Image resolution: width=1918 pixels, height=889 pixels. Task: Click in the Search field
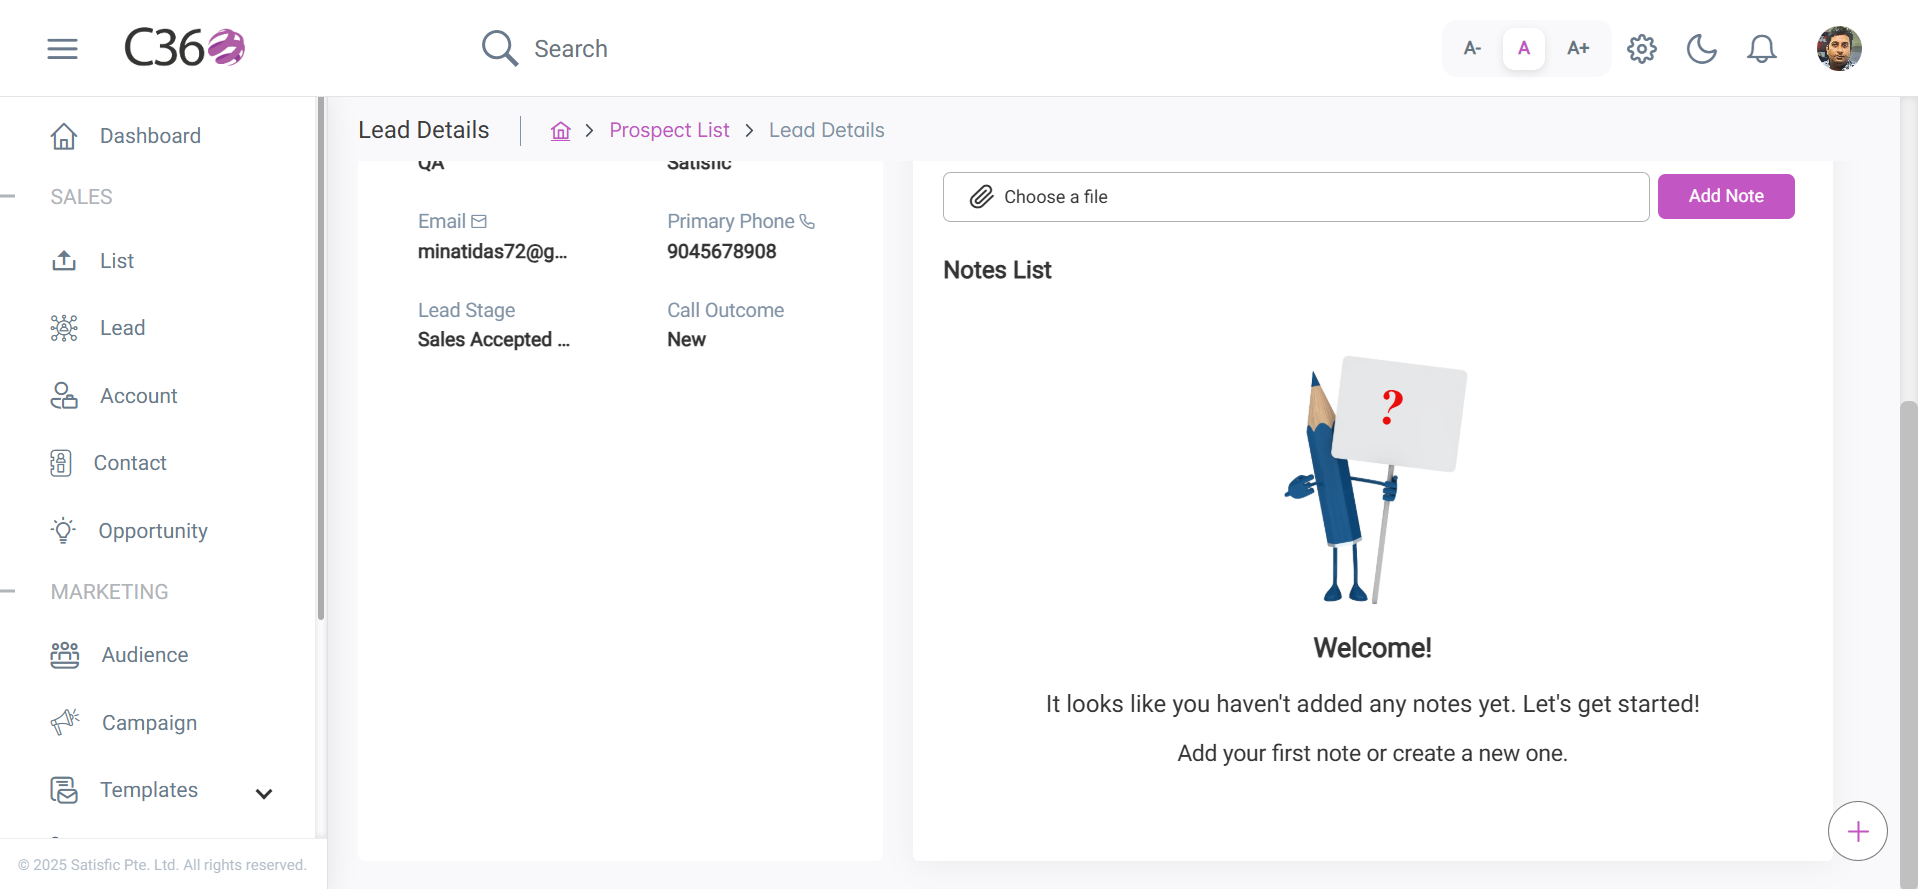click(570, 49)
